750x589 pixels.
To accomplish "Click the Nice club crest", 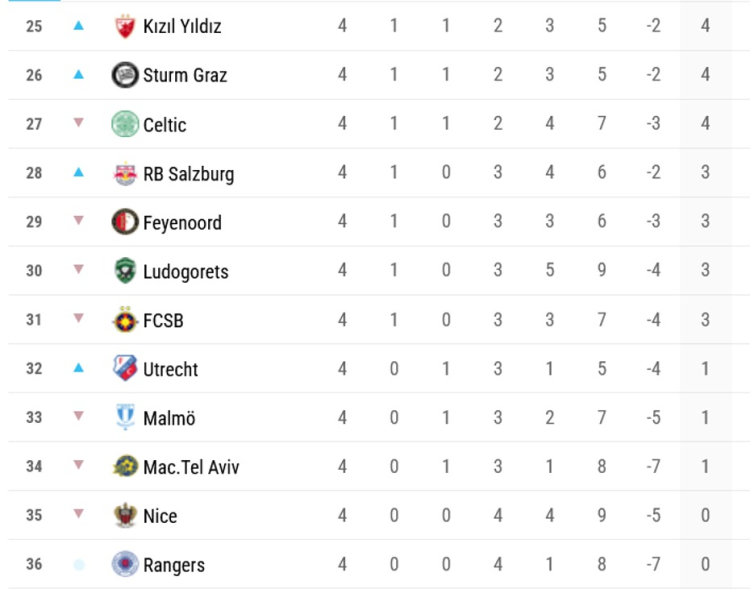I will click(x=125, y=516).
